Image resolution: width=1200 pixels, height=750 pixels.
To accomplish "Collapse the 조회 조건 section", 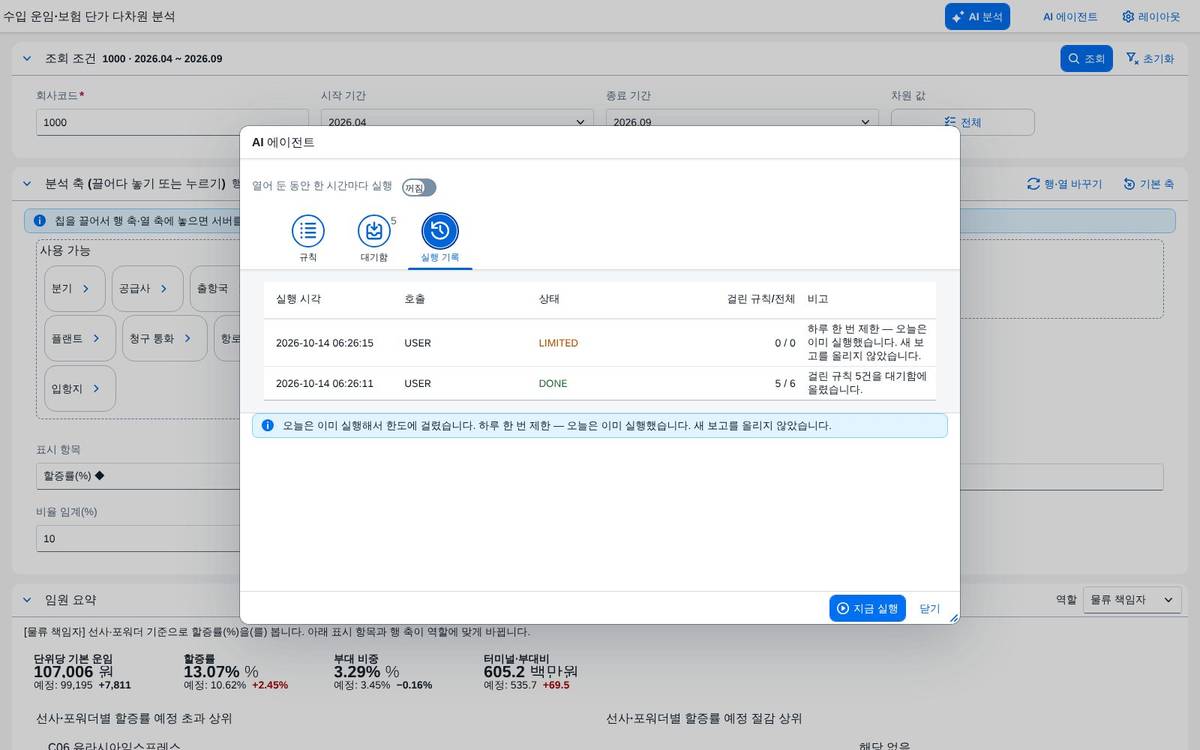I will pyautogui.click(x=27, y=58).
